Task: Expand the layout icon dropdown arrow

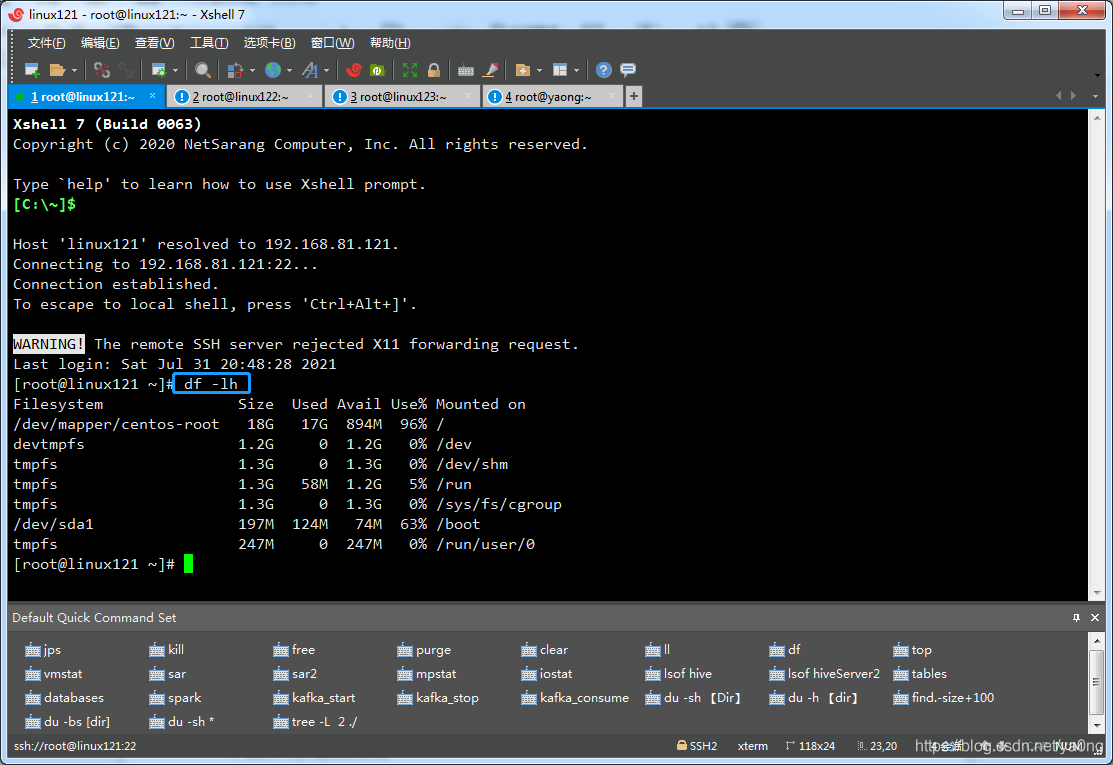Action: coord(576,70)
